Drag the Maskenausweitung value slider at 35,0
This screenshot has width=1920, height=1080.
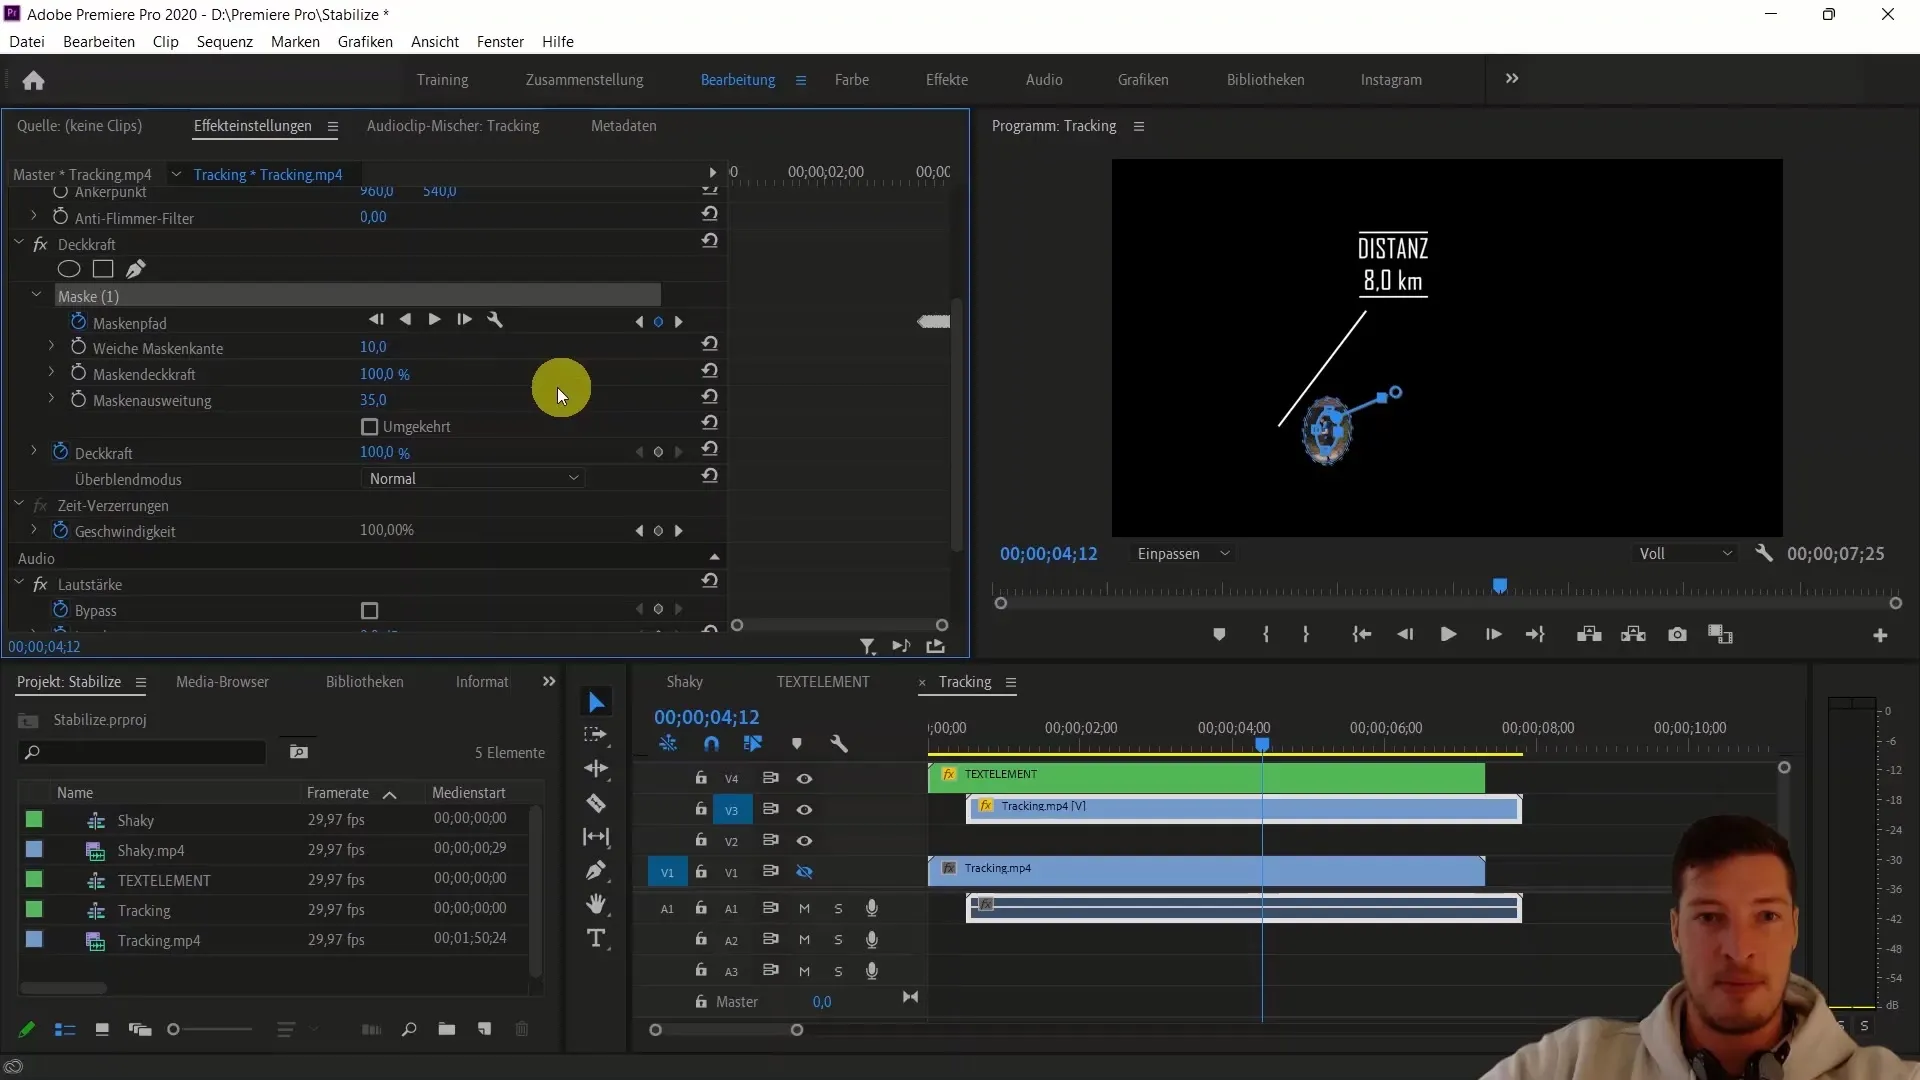pos(373,400)
